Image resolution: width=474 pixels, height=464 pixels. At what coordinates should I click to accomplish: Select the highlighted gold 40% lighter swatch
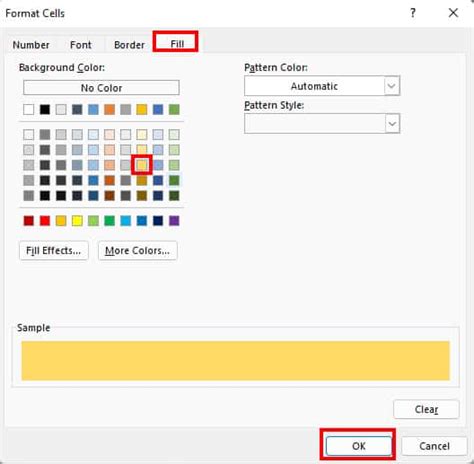click(x=142, y=165)
